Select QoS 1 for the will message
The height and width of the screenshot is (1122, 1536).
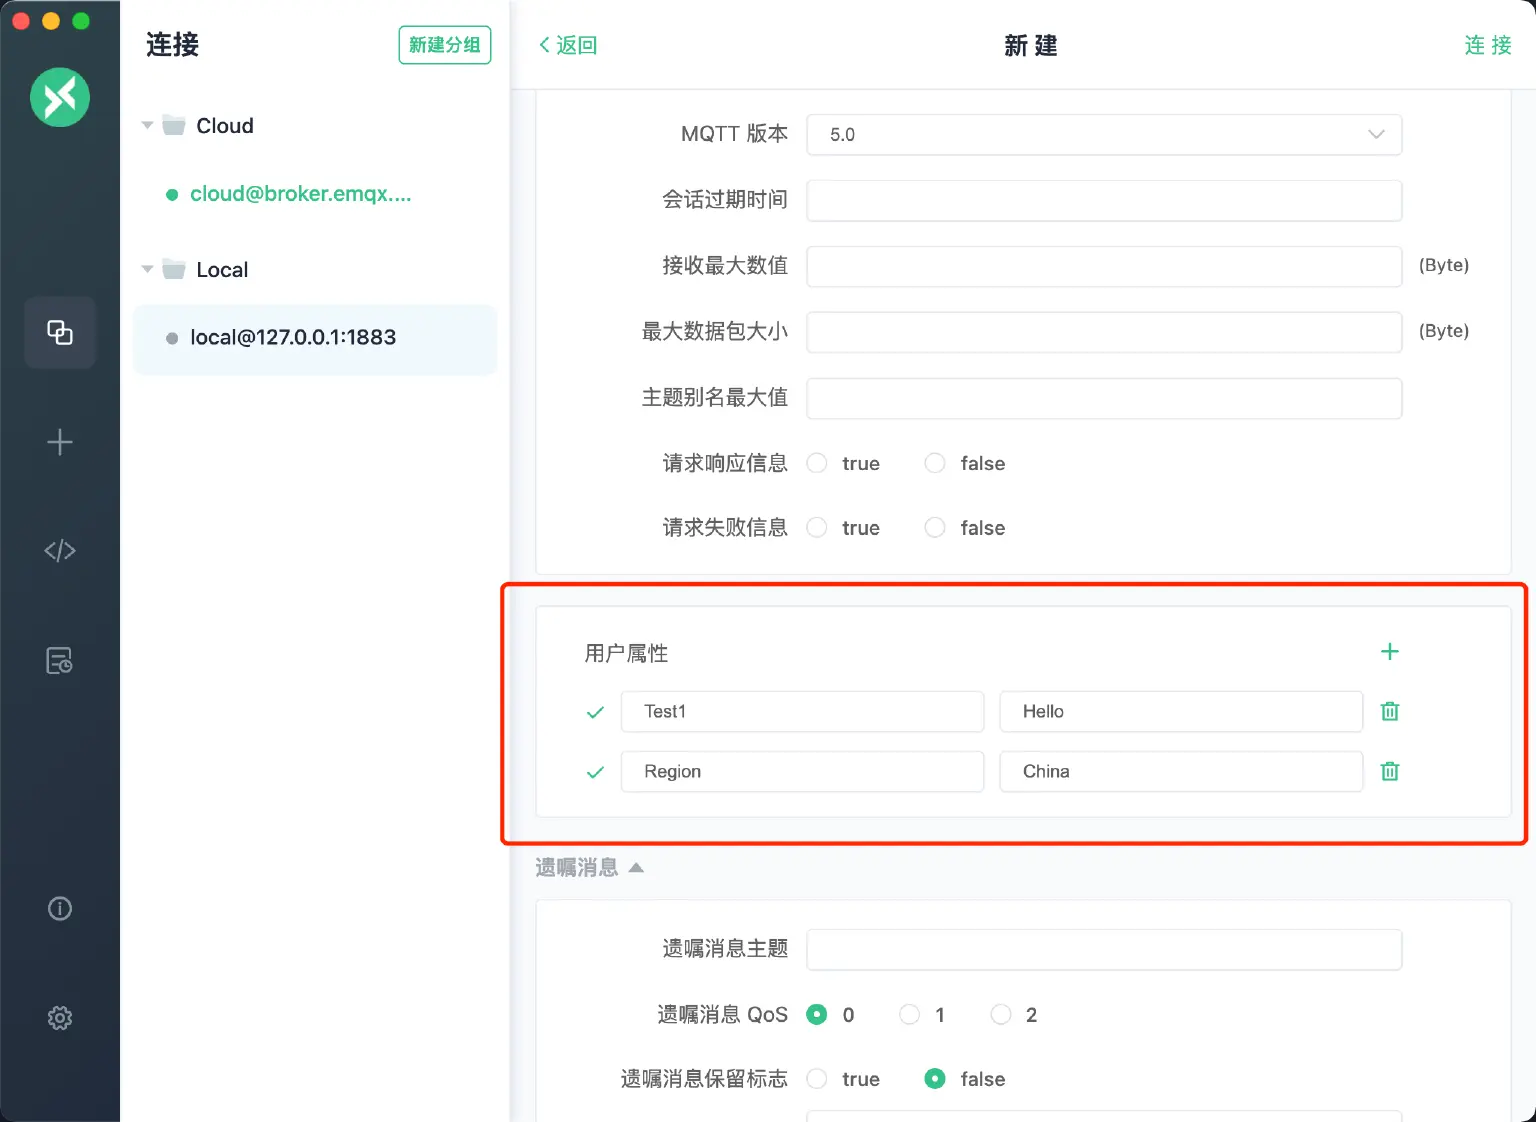click(909, 1014)
